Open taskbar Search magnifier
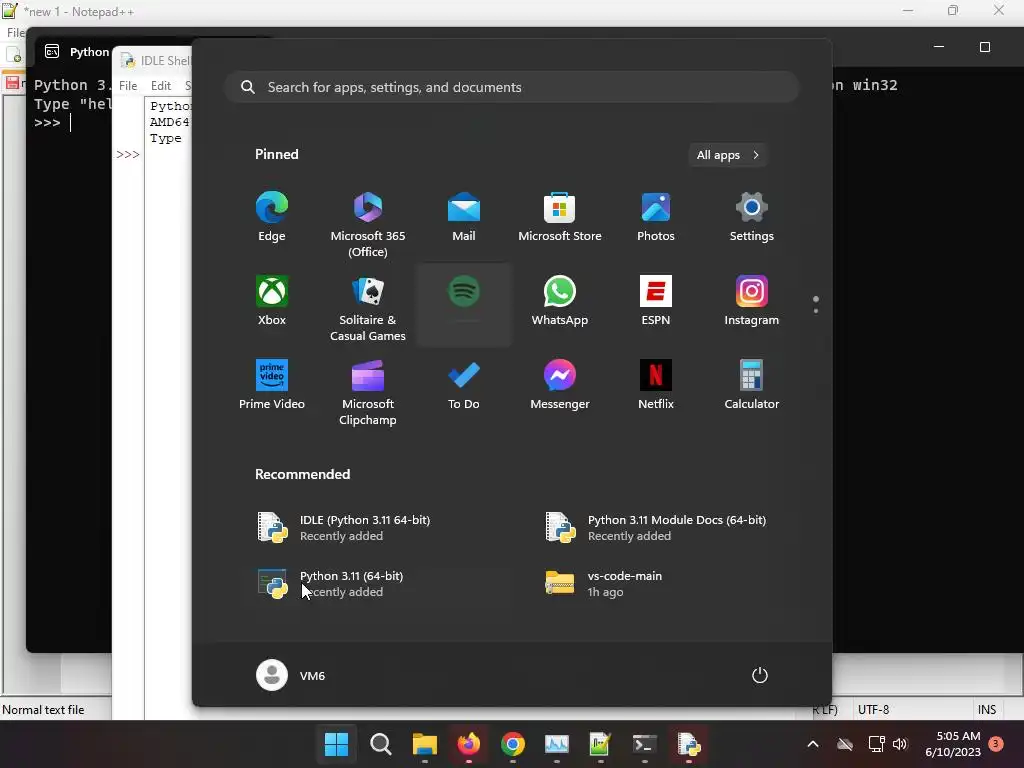The image size is (1024, 768). pyautogui.click(x=381, y=744)
